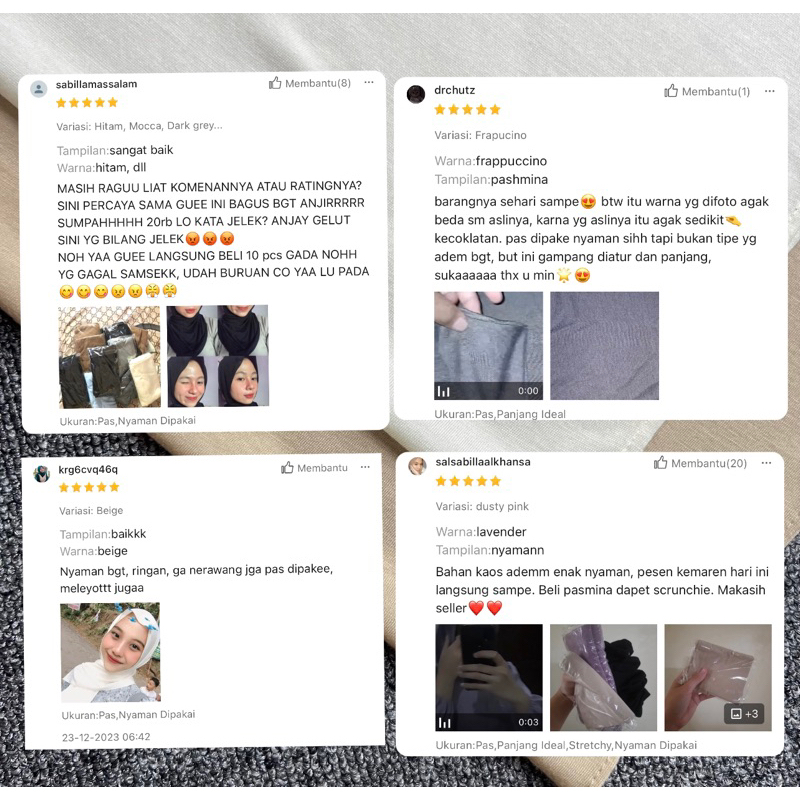Tap the Membantu(20) thumbs-up on salsabillaalkhansa's review
Screen dimensions: 800x800
coord(701,463)
